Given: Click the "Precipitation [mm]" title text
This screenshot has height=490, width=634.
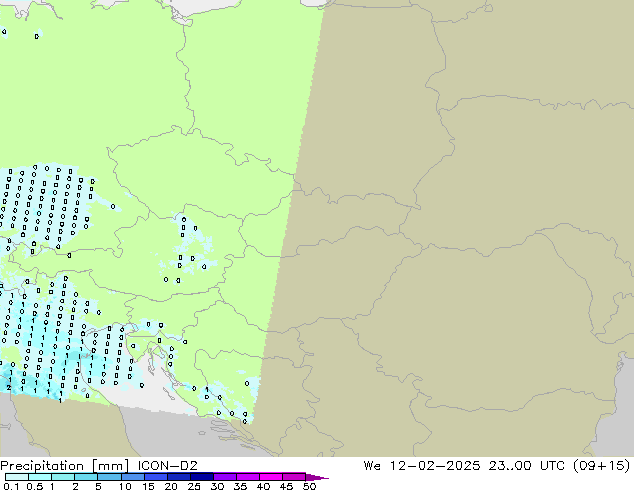Looking at the screenshot, I should (64, 466).
